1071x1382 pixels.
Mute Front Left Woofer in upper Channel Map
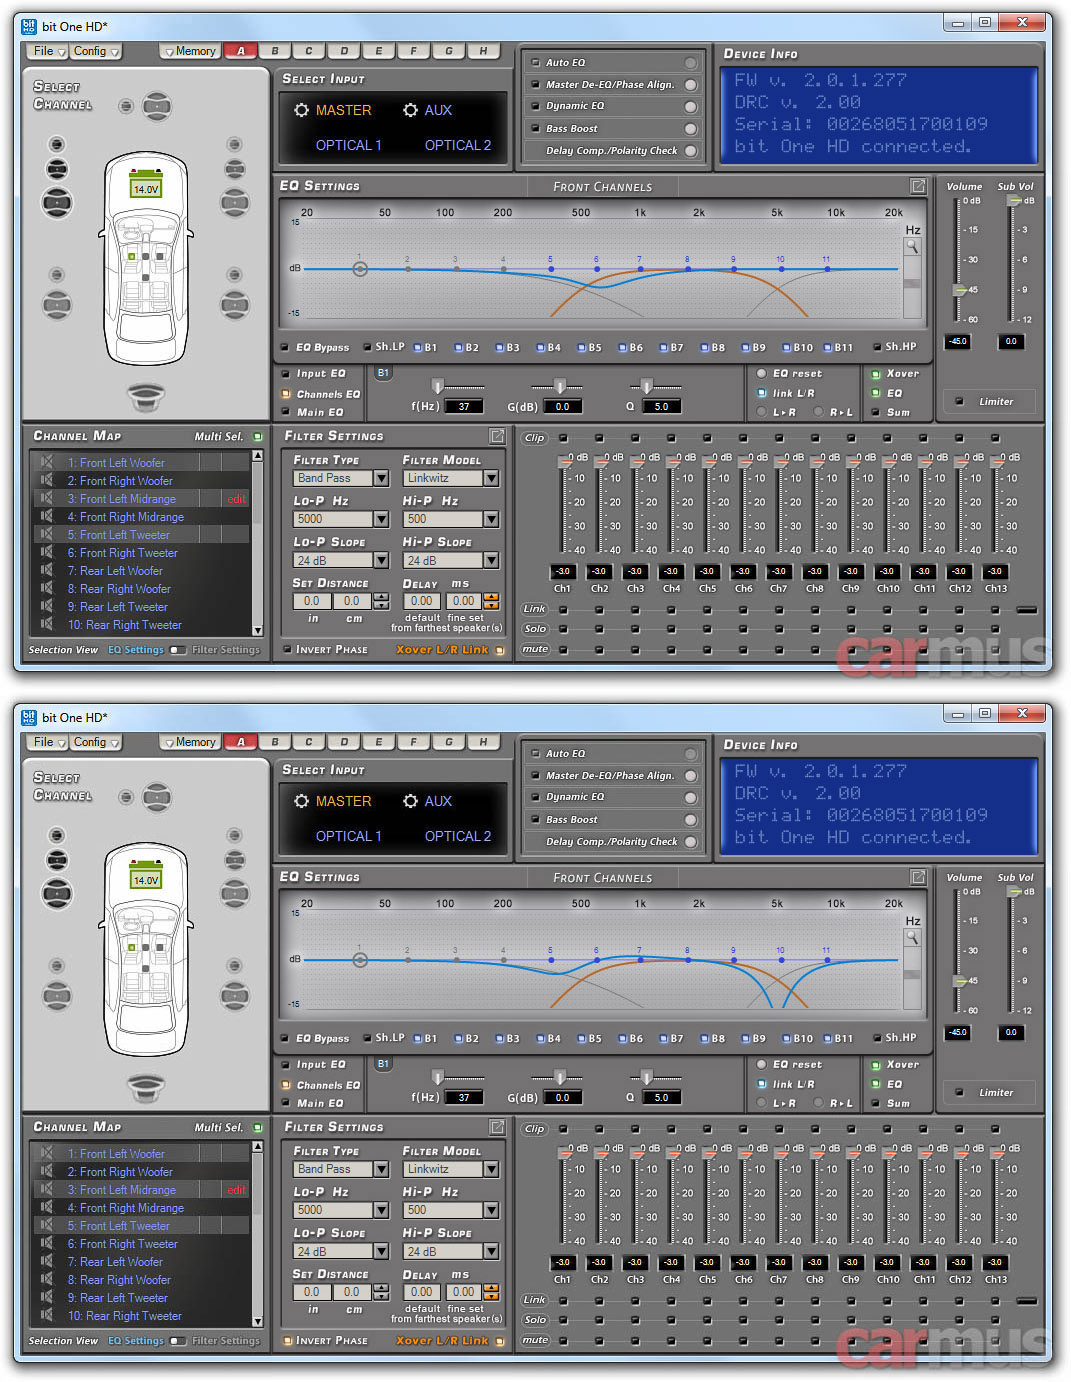point(46,462)
